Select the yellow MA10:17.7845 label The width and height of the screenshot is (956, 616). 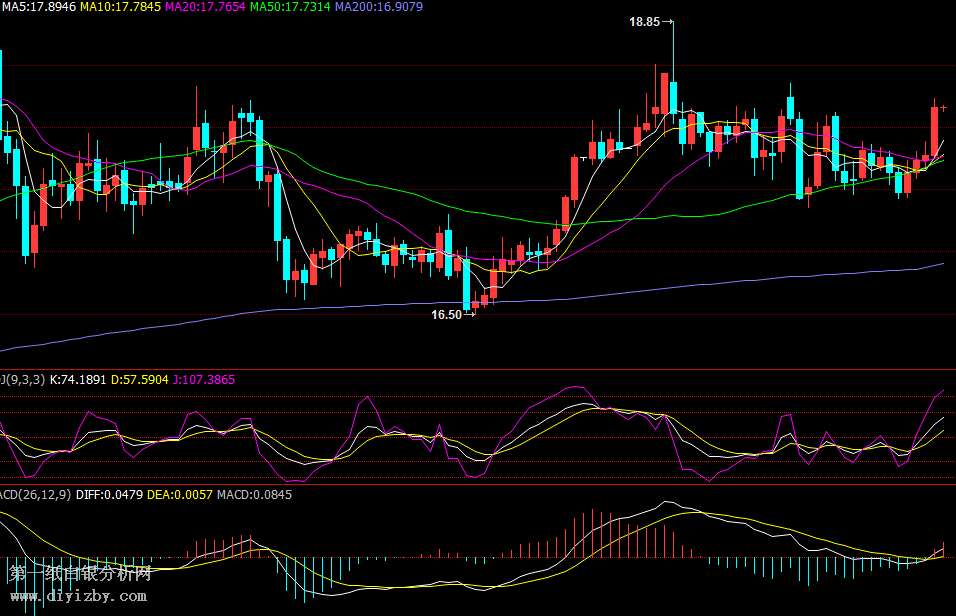120,7
